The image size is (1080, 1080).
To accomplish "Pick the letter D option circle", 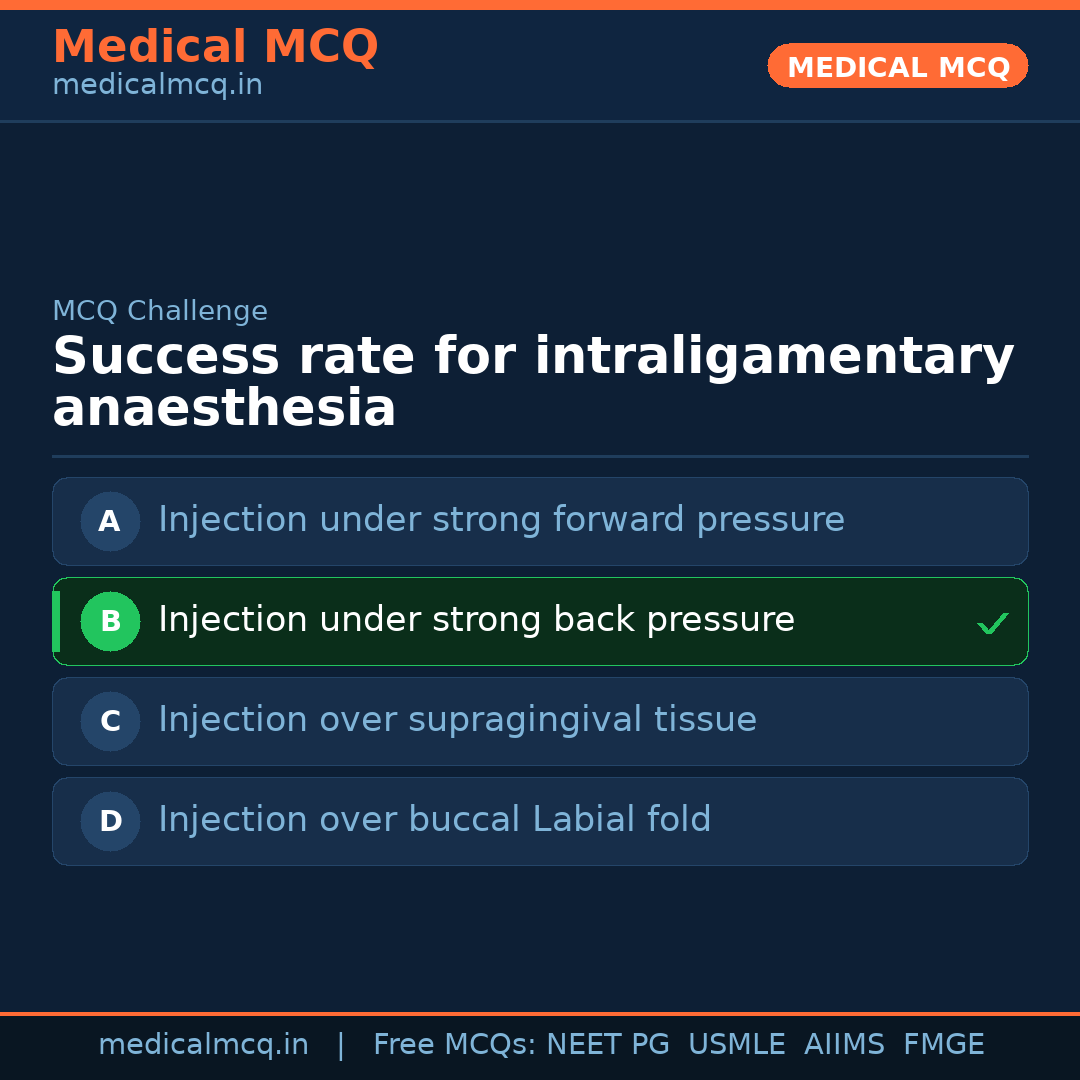I will tap(110, 821).
